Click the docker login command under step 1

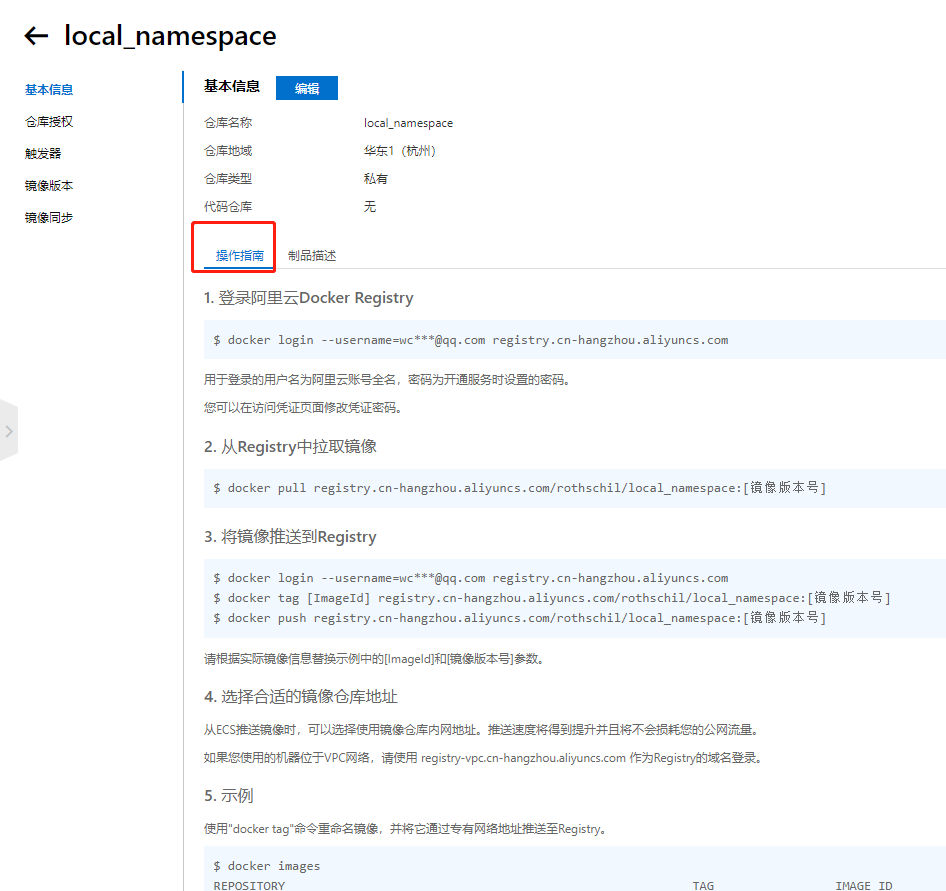471,340
